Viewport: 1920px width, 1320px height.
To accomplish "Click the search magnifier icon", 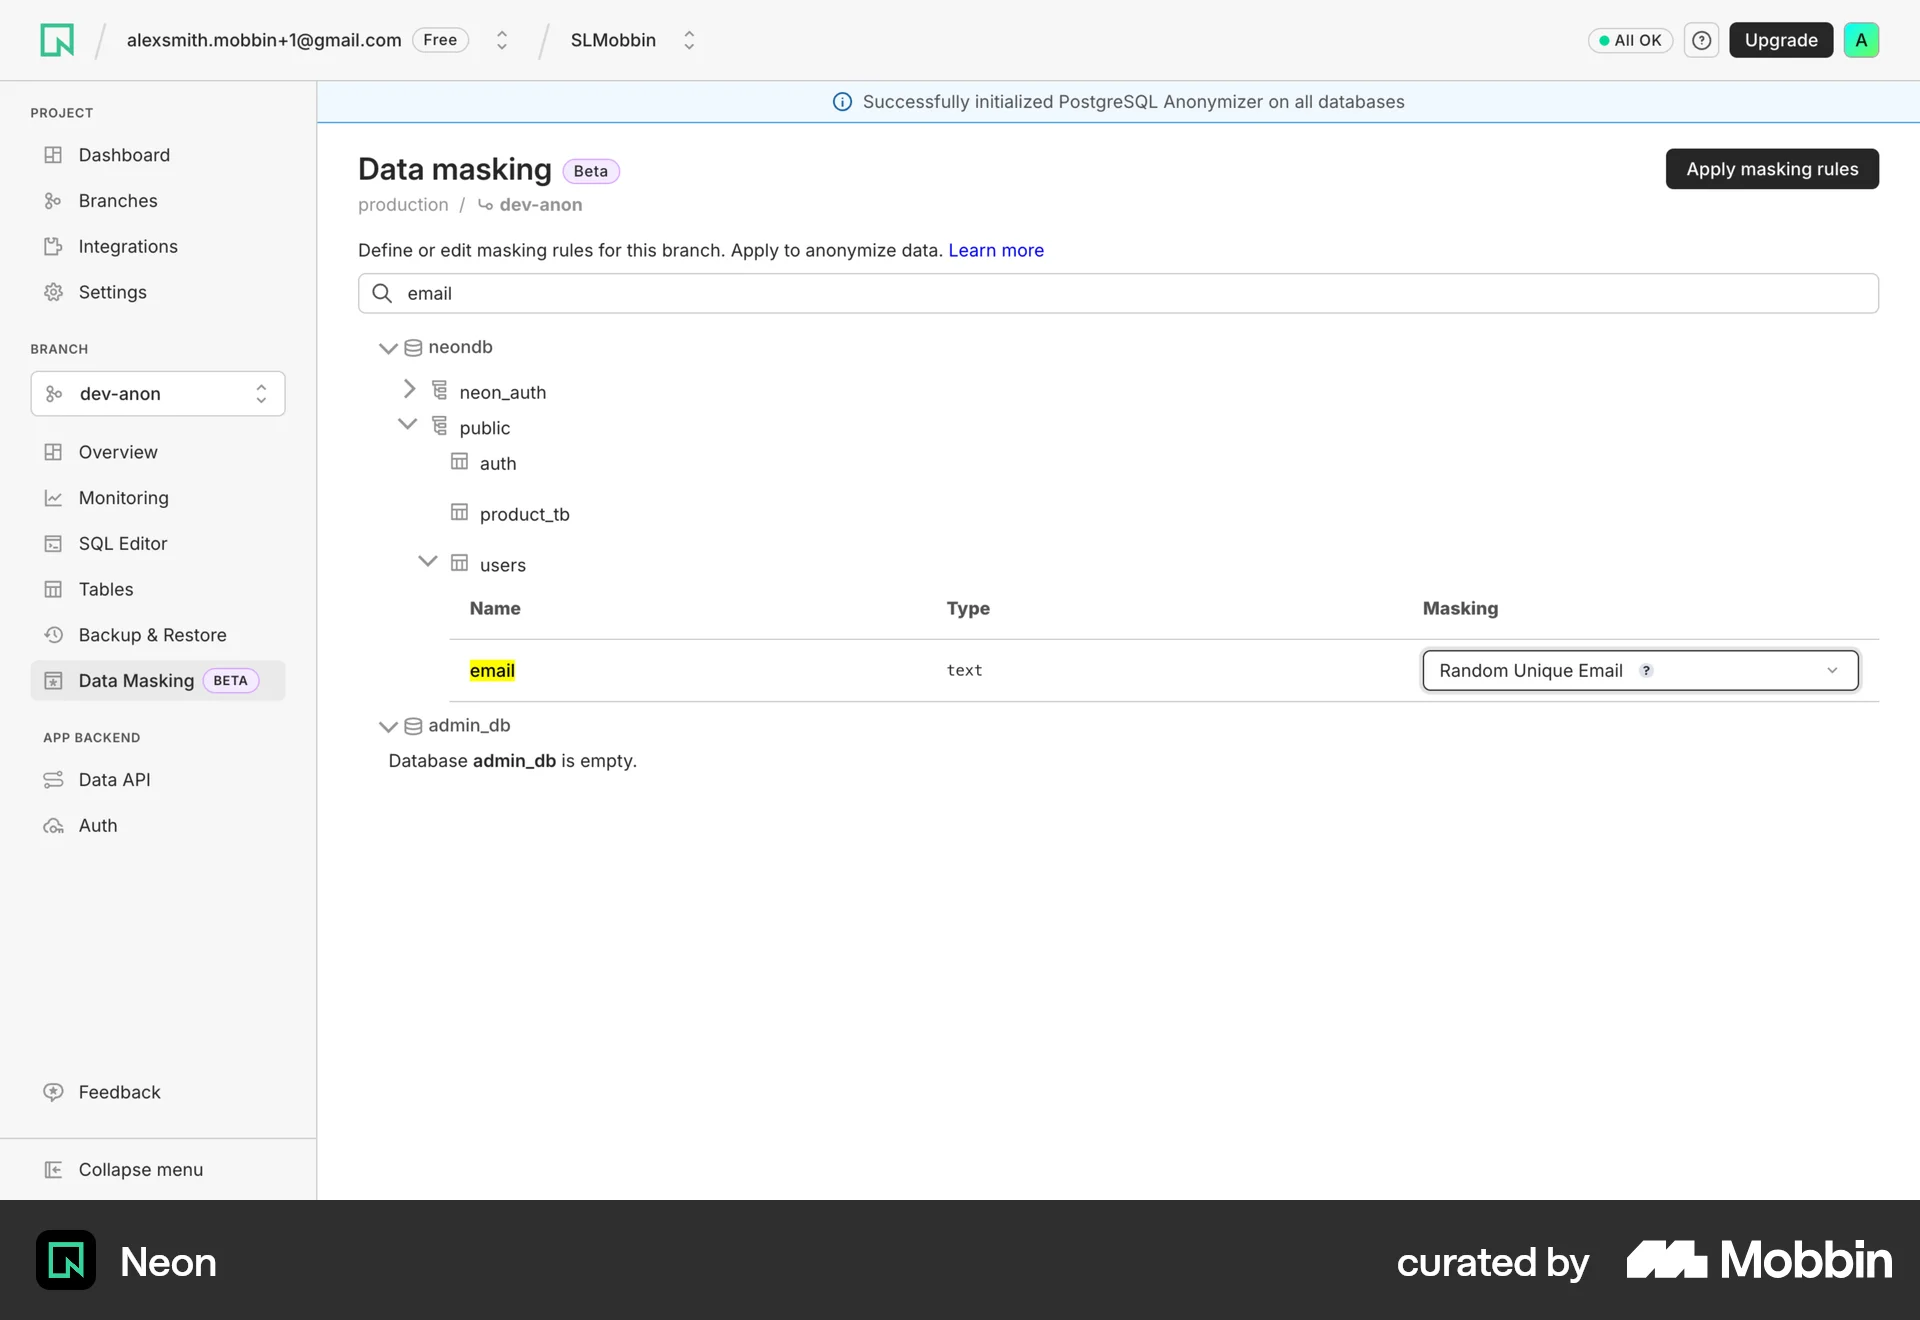I will pos(382,293).
